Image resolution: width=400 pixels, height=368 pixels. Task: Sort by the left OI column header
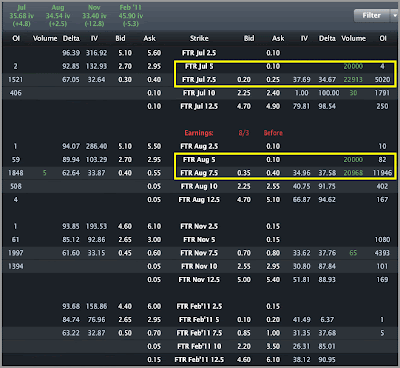16,38
